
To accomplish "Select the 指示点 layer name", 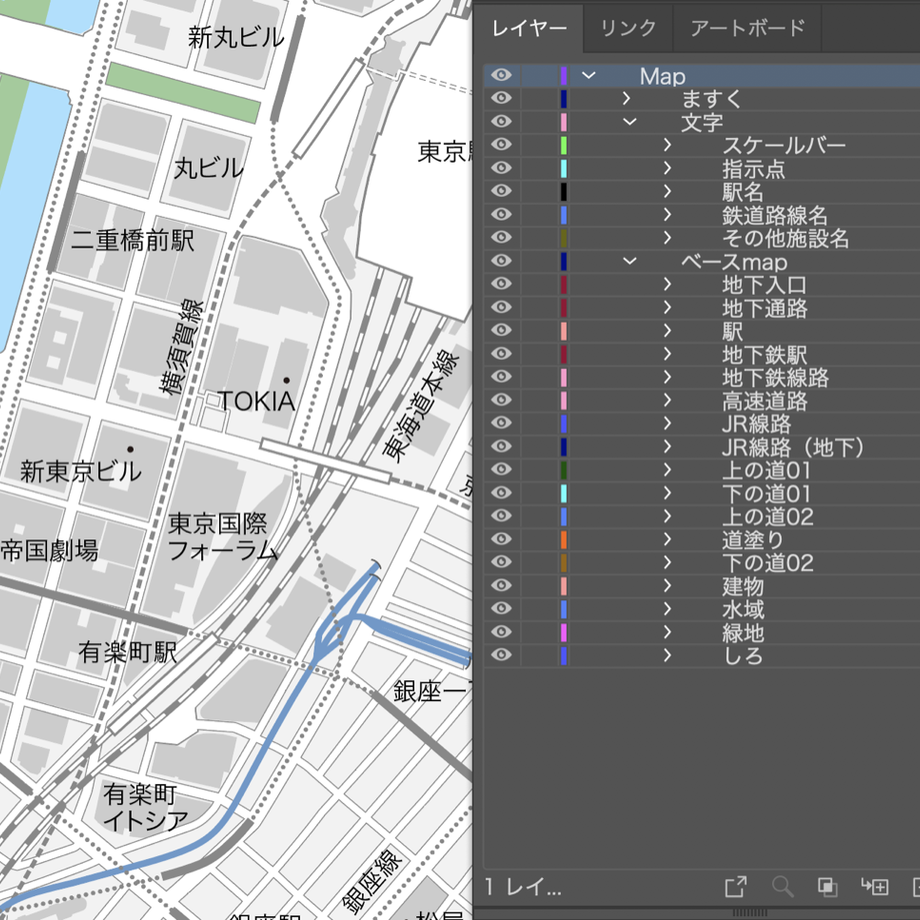I will click(x=753, y=169).
